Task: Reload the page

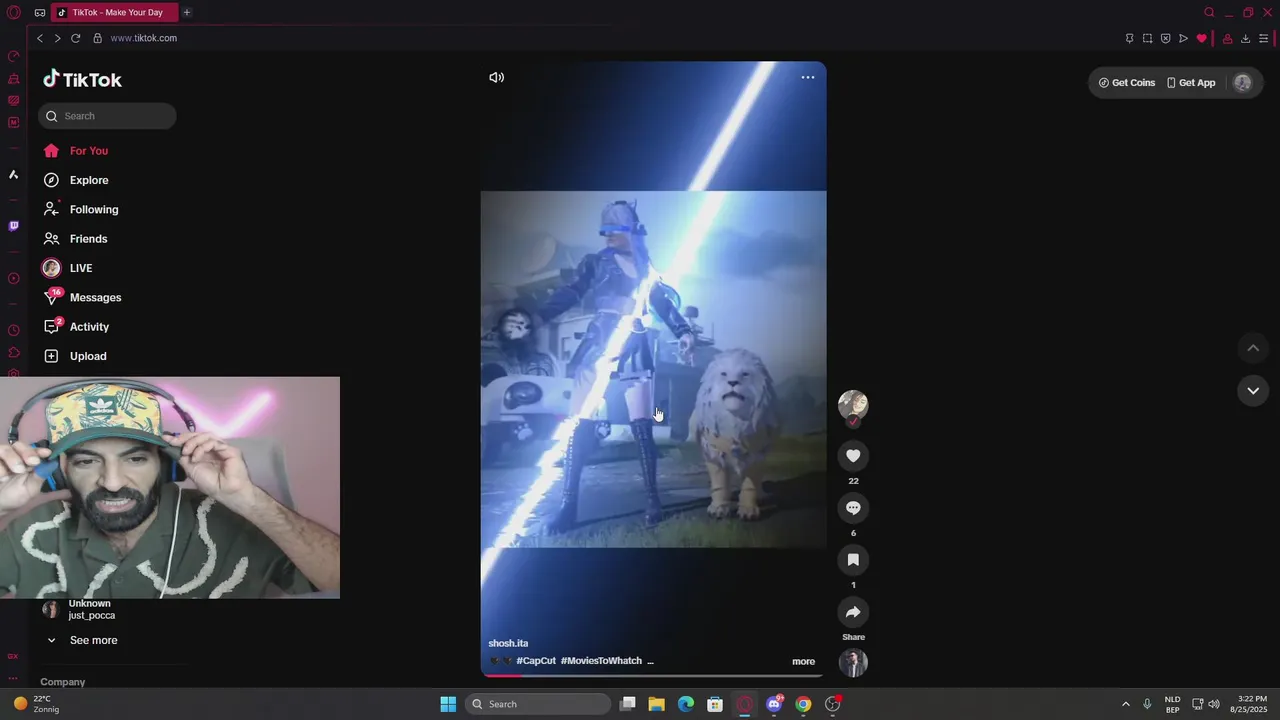Action: [x=75, y=38]
